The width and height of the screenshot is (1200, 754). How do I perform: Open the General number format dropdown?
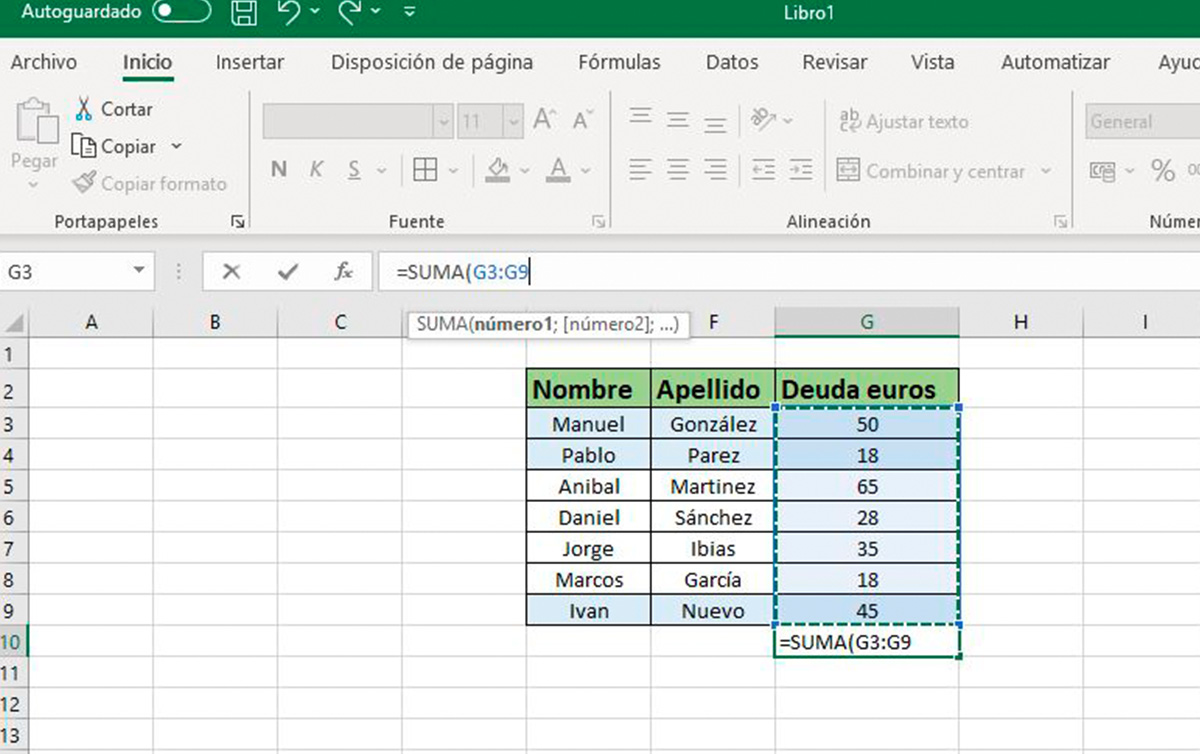[1142, 122]
